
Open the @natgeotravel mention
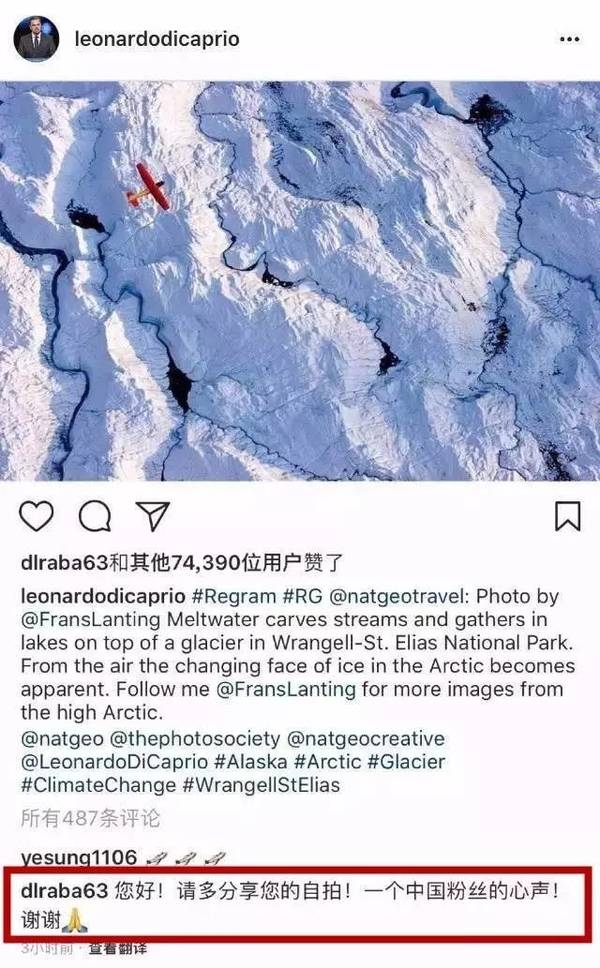[397, 596]
